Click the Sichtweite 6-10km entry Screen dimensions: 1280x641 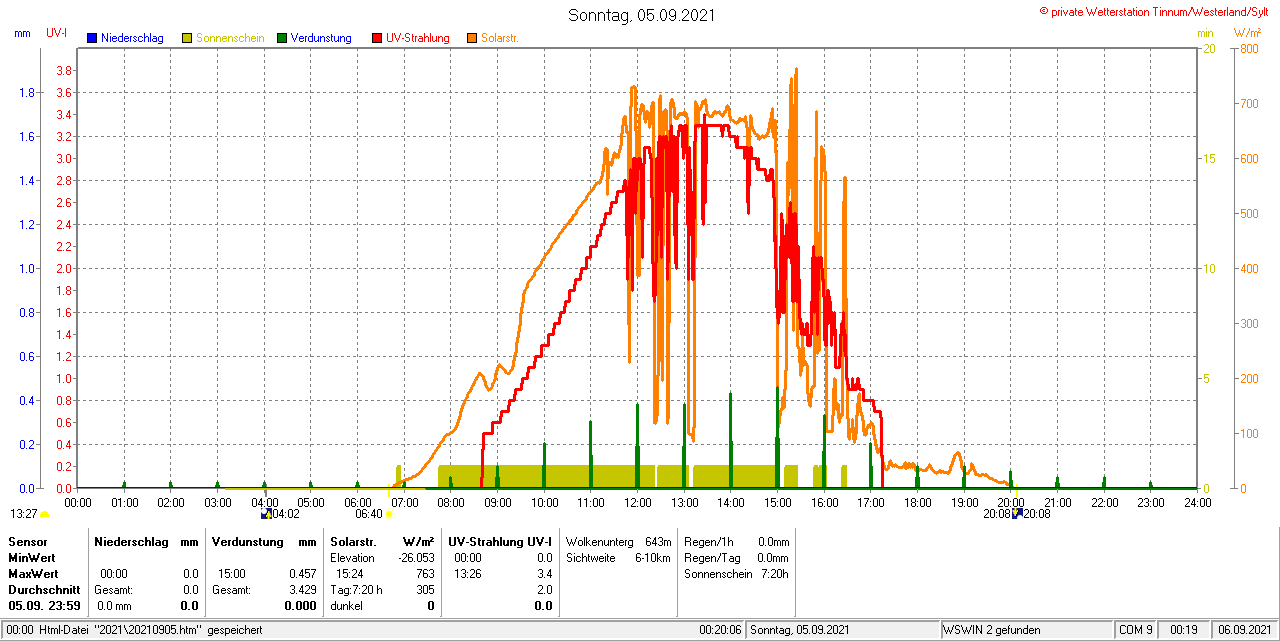[619, 557]
